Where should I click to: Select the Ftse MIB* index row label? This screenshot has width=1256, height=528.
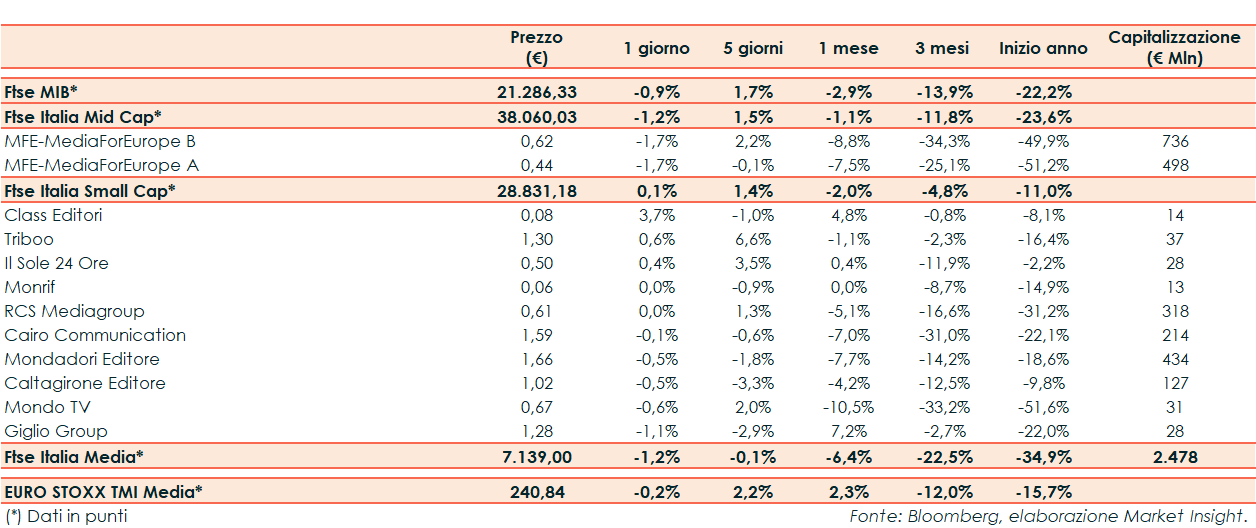point(43,92)
